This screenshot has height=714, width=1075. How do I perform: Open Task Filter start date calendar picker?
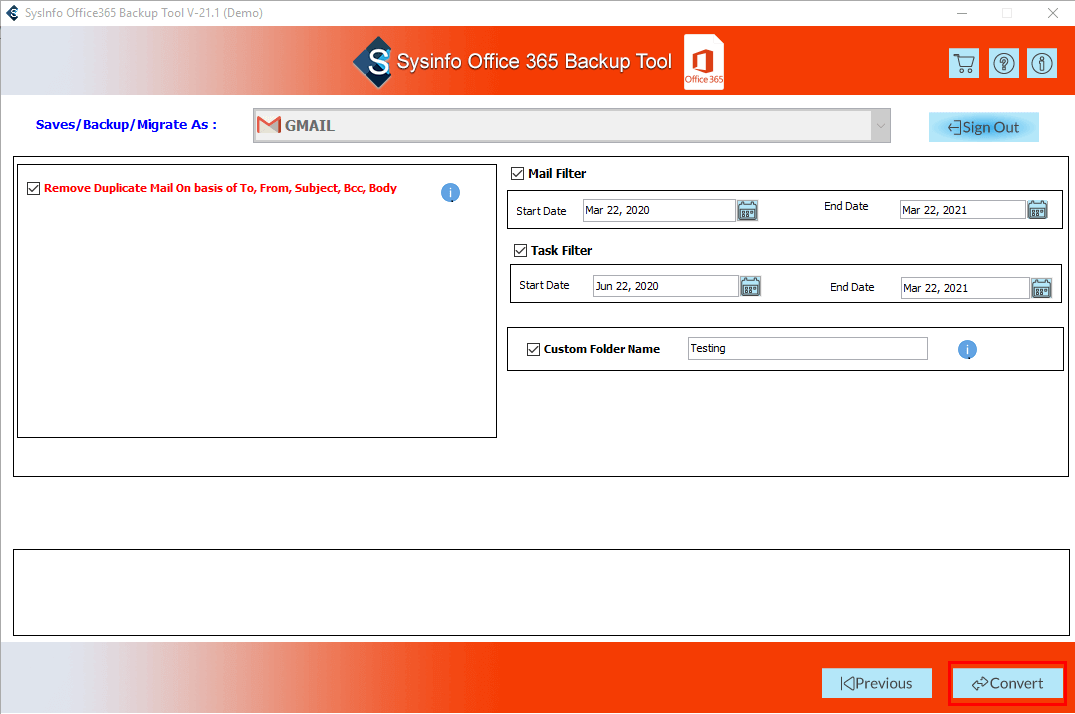coord(750,287)
